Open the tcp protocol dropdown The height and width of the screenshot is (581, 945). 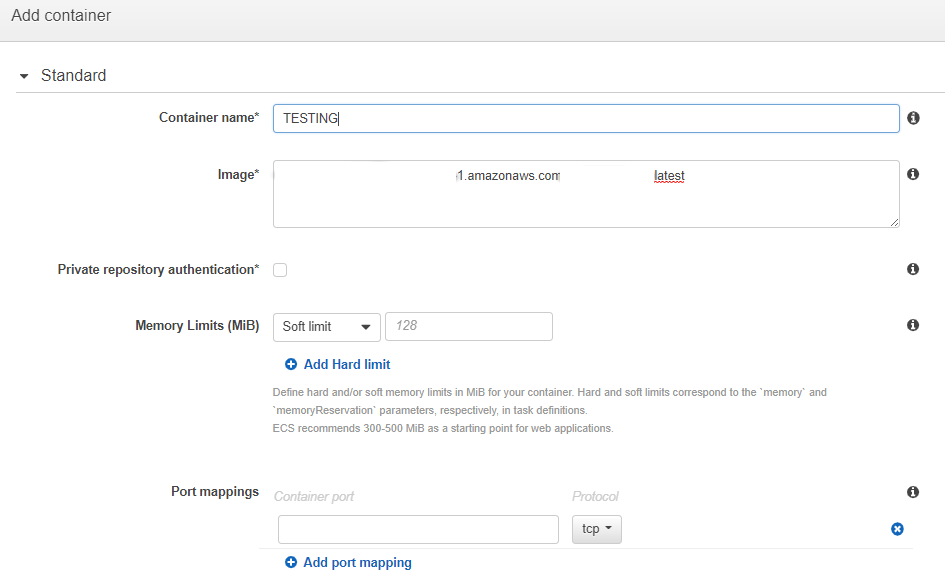(596, 529)
